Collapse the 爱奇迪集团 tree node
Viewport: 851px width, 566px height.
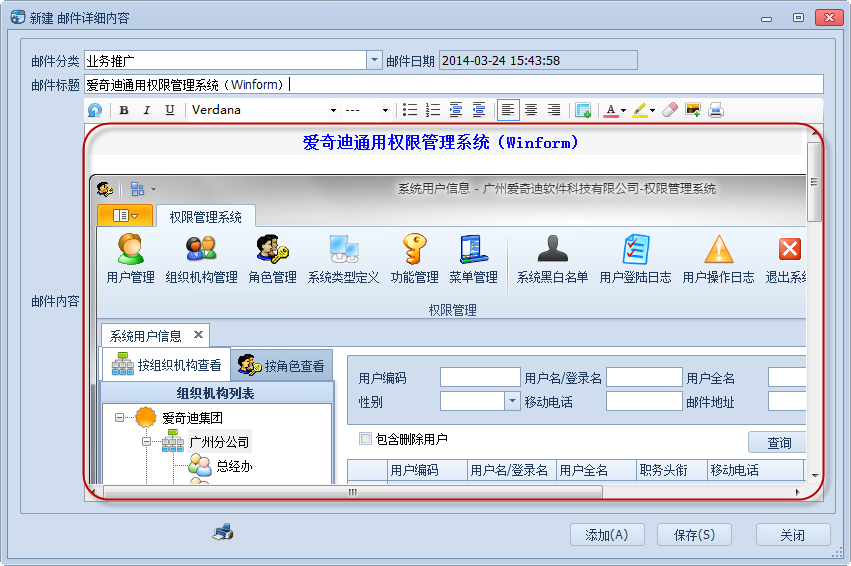point(119,417)
